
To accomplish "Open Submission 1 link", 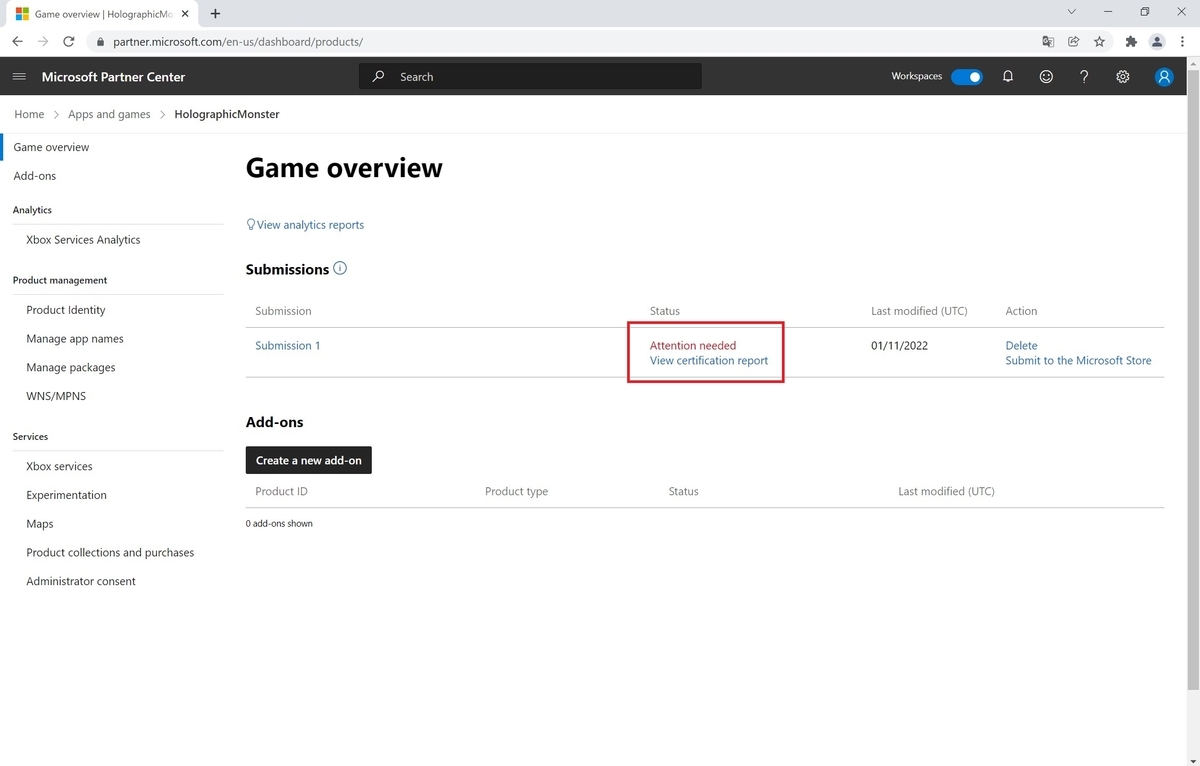I will (288, 346).
